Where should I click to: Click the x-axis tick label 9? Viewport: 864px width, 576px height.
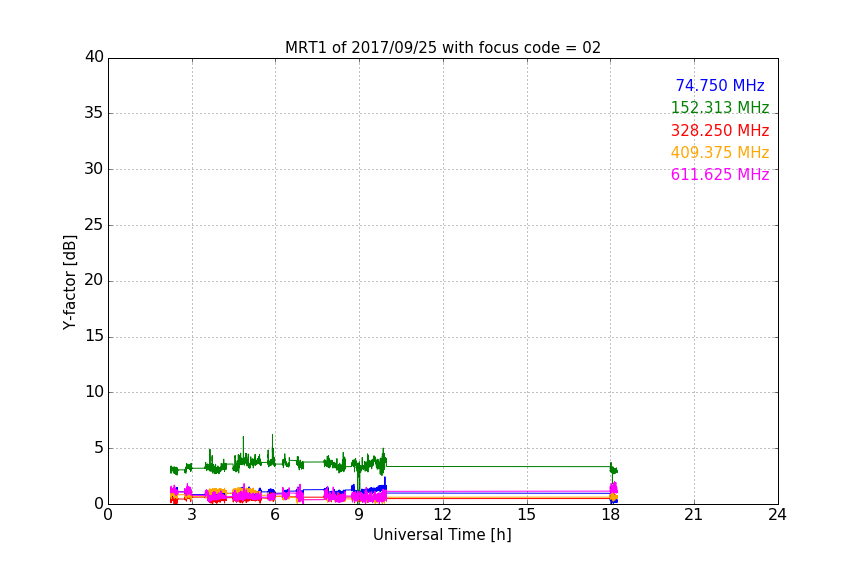pos(359,515)
